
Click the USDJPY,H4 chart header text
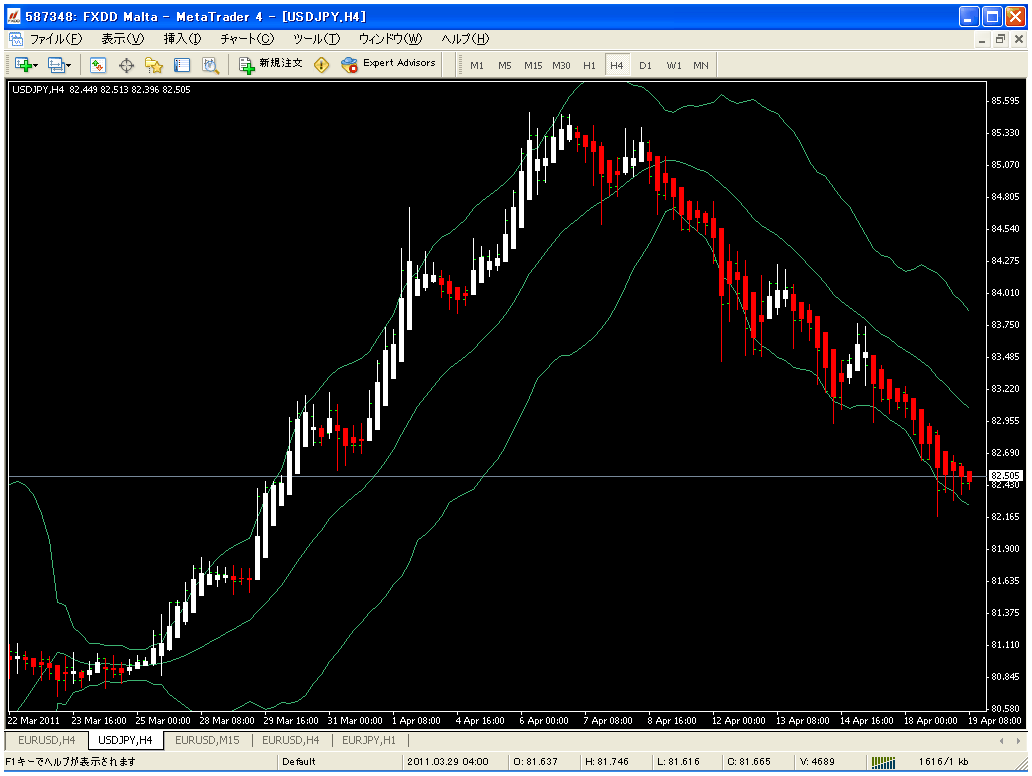[101, 90]
